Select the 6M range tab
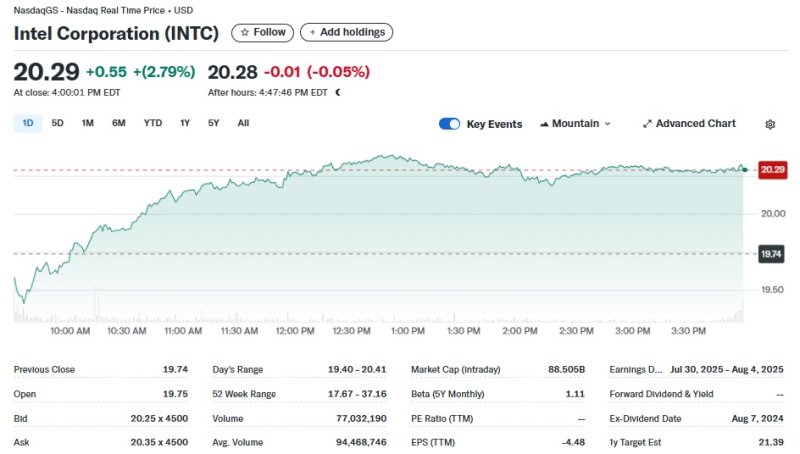800x454 pixels. point(119,123)
